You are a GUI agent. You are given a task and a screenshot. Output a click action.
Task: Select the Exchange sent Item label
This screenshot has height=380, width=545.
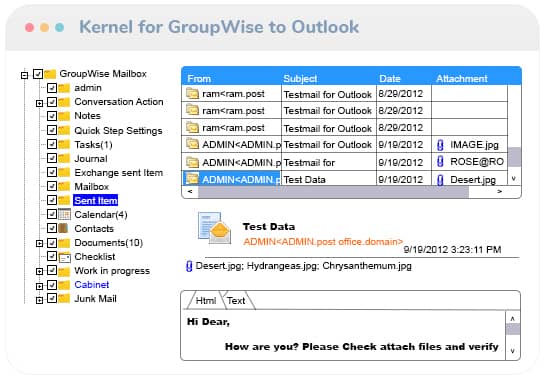[x=119, y=173]
